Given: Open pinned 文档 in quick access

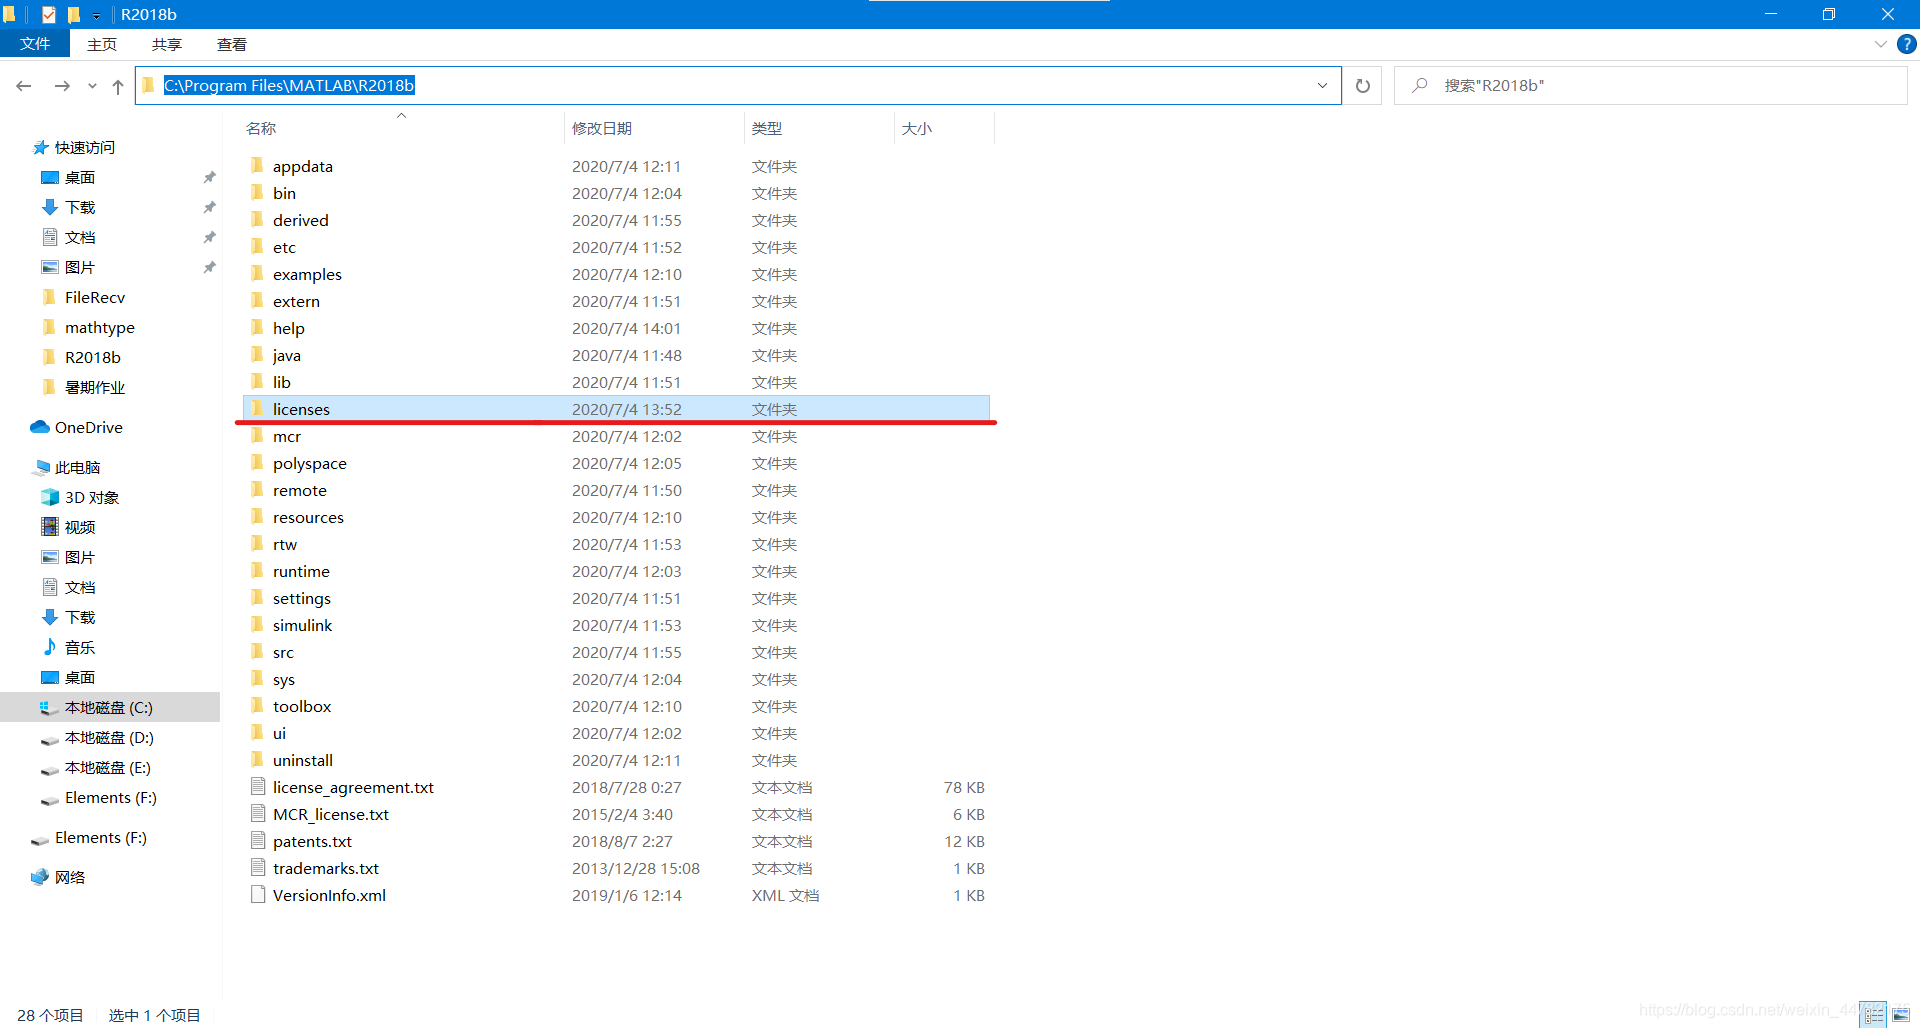Looking at the screenshot, I should 80,238.
